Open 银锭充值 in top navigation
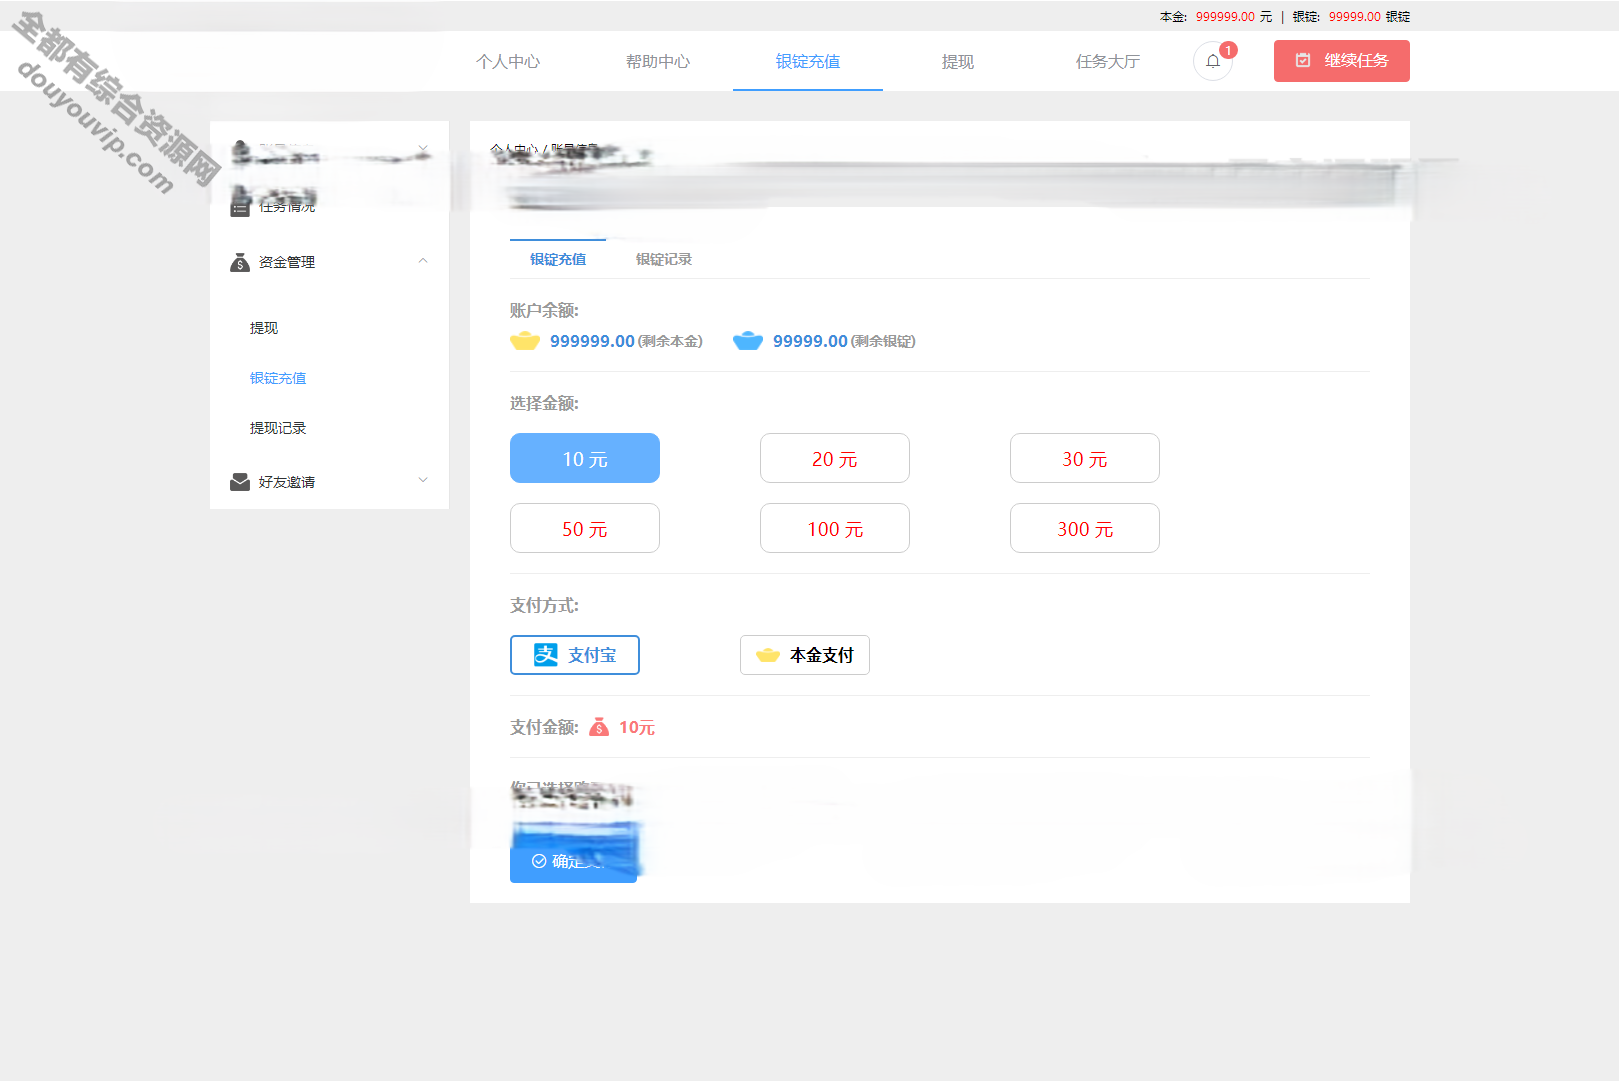 click(808, 62)
